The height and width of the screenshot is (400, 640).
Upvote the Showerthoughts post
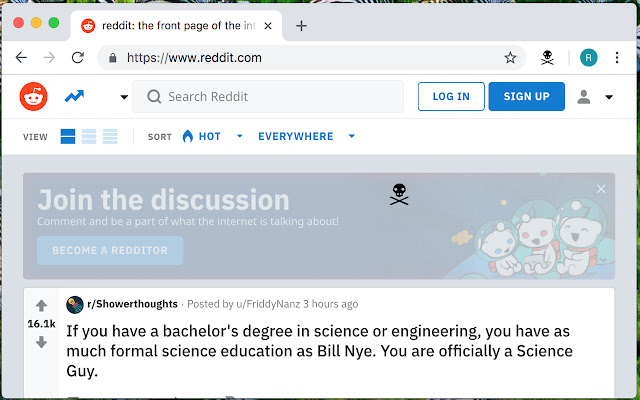(x=41, y=305)
